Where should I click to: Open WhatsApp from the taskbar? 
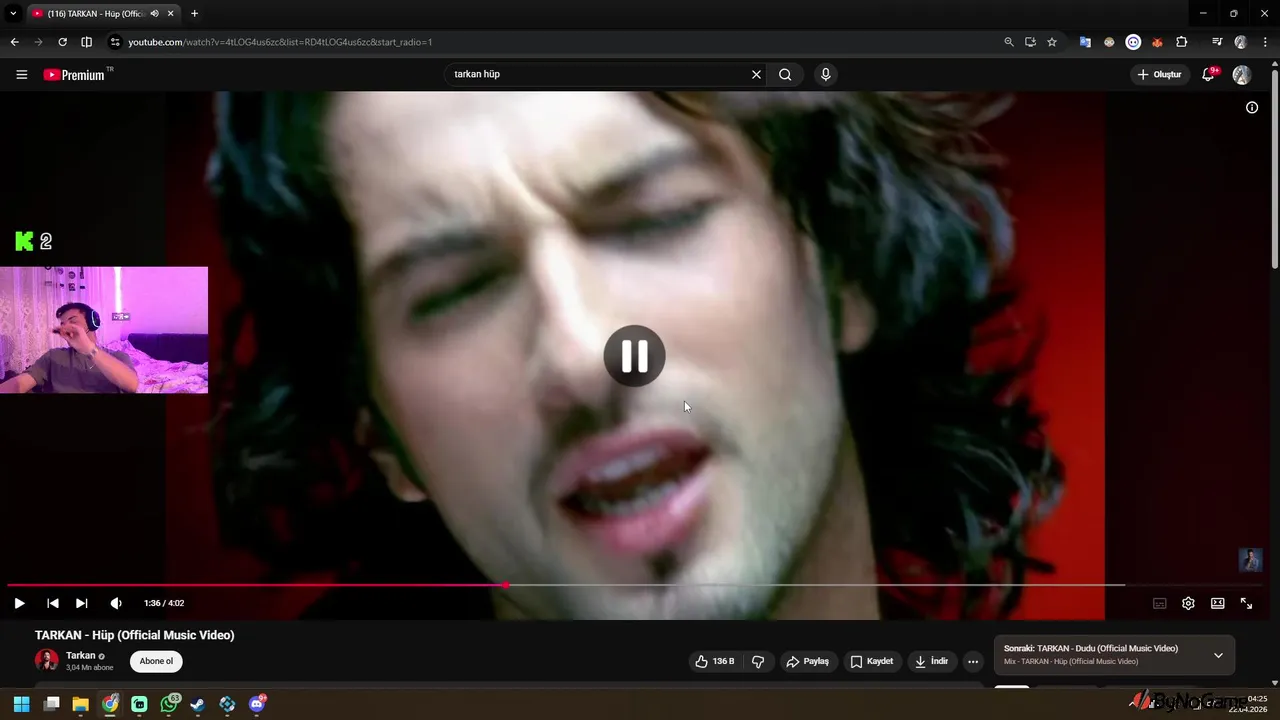coord(170,704)
